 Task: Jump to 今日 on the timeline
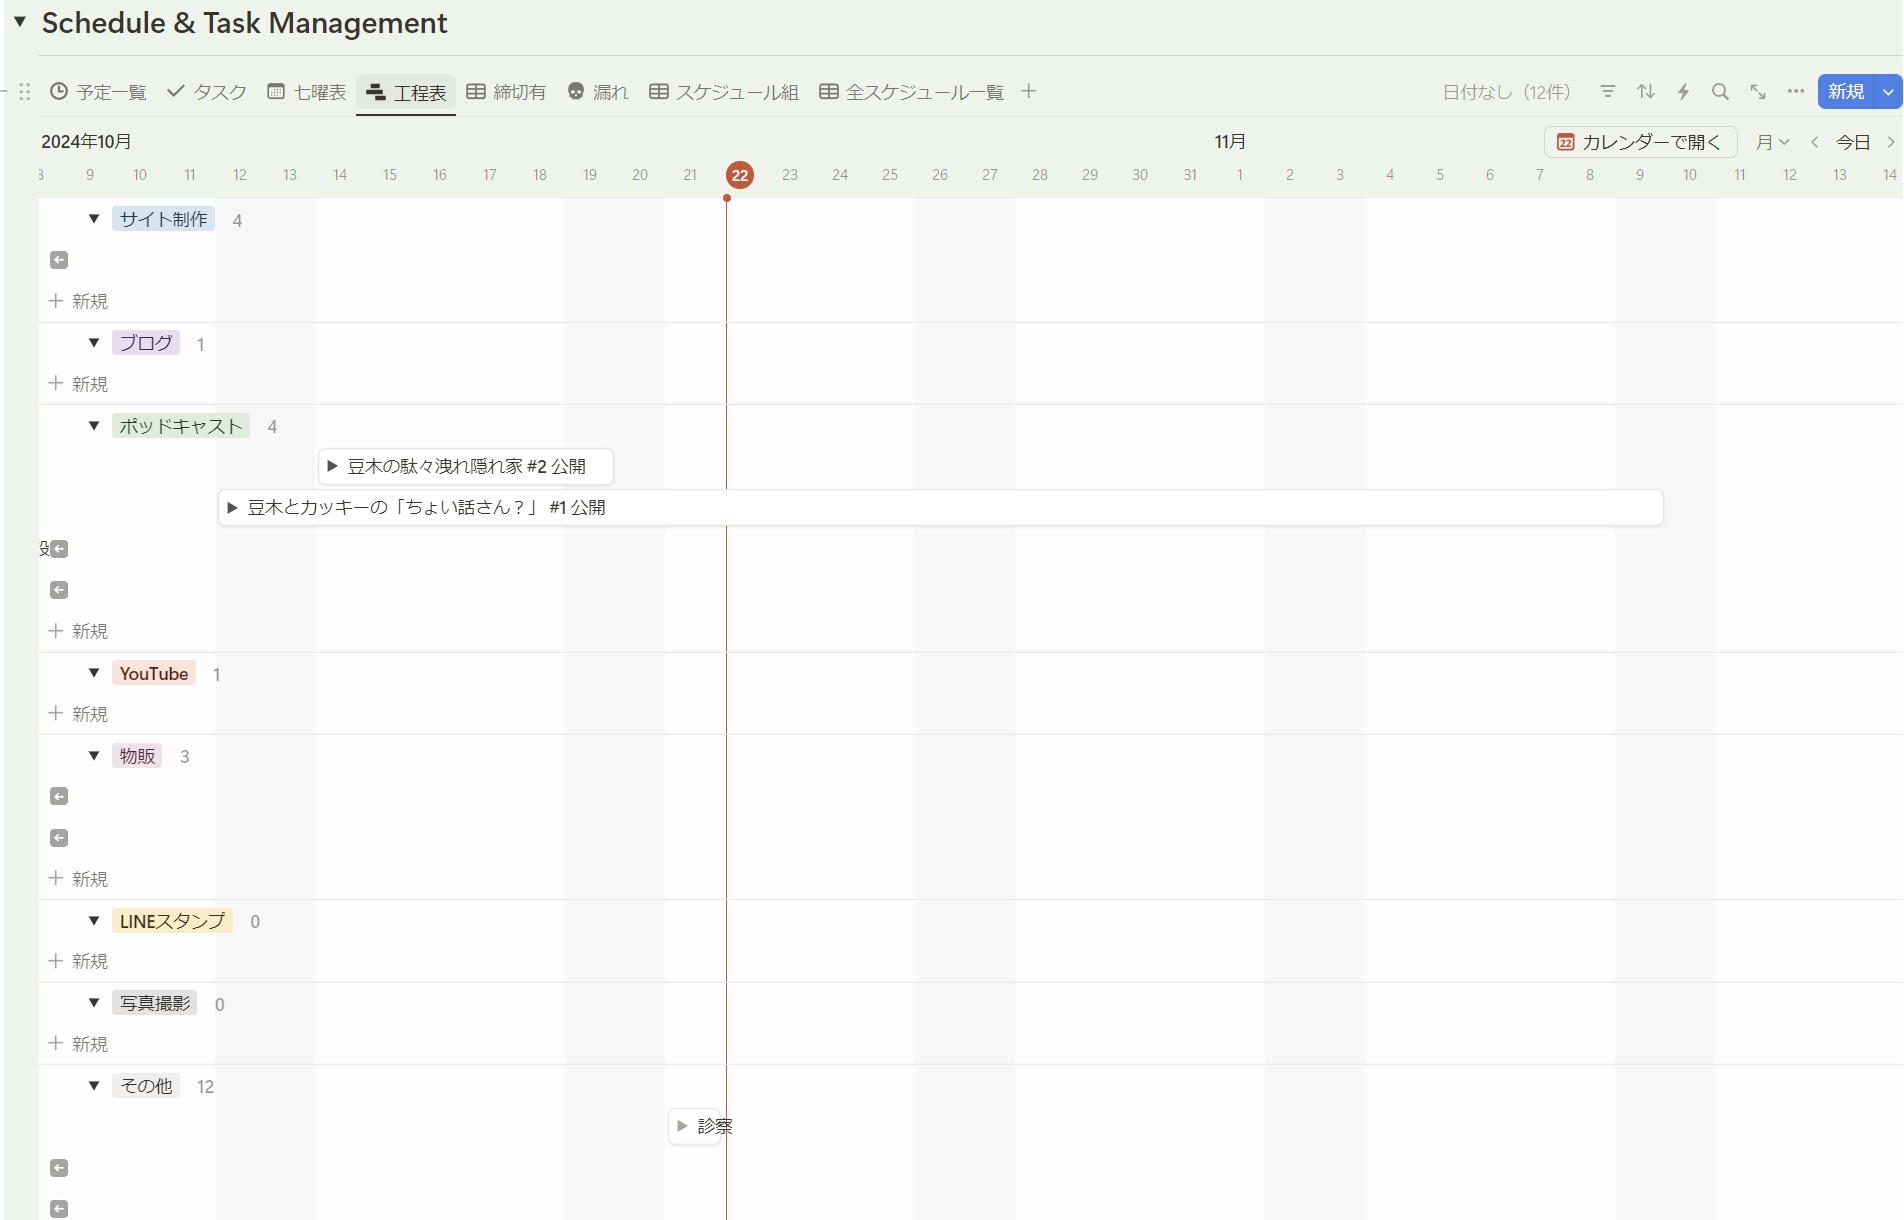point(1852,142)
